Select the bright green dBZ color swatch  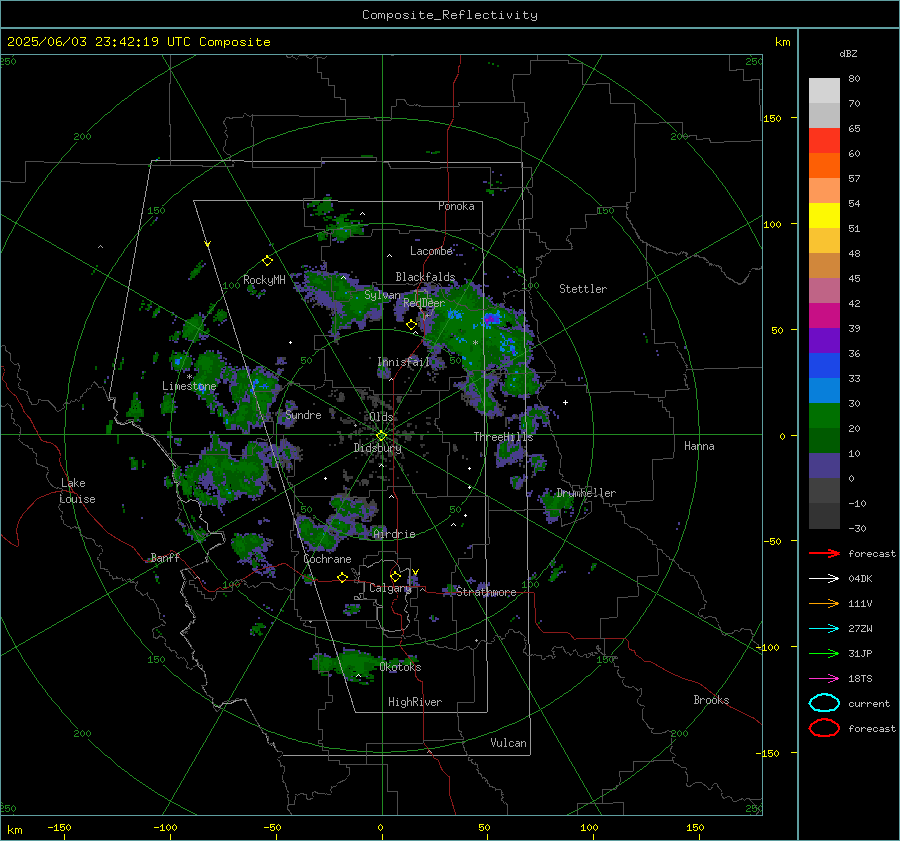click(824, 415)
